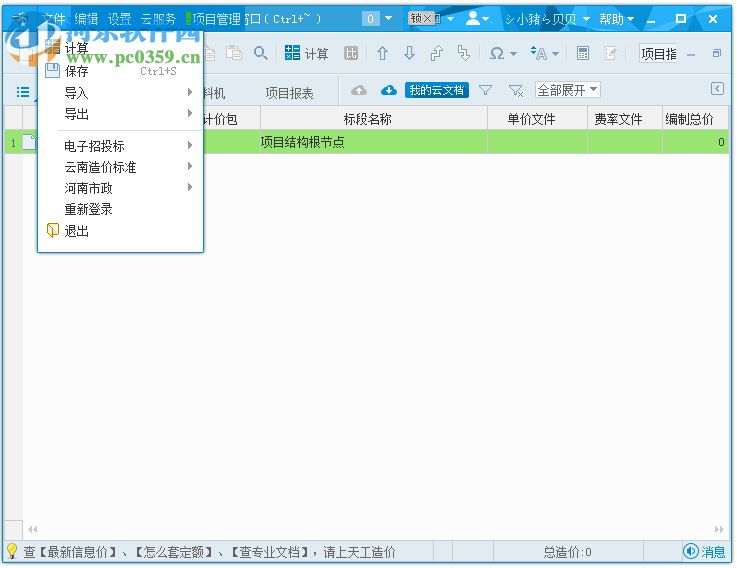
Task: Click the promote level arrow icon
Action: [437, 53]
